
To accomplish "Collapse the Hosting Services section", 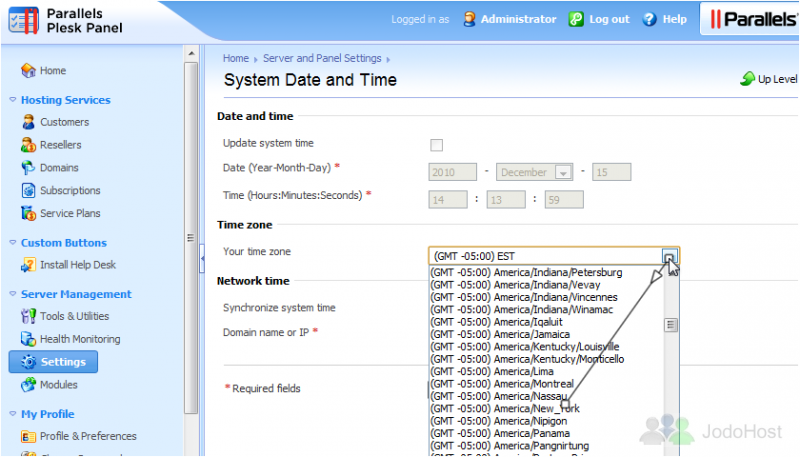I will [13, 100].
